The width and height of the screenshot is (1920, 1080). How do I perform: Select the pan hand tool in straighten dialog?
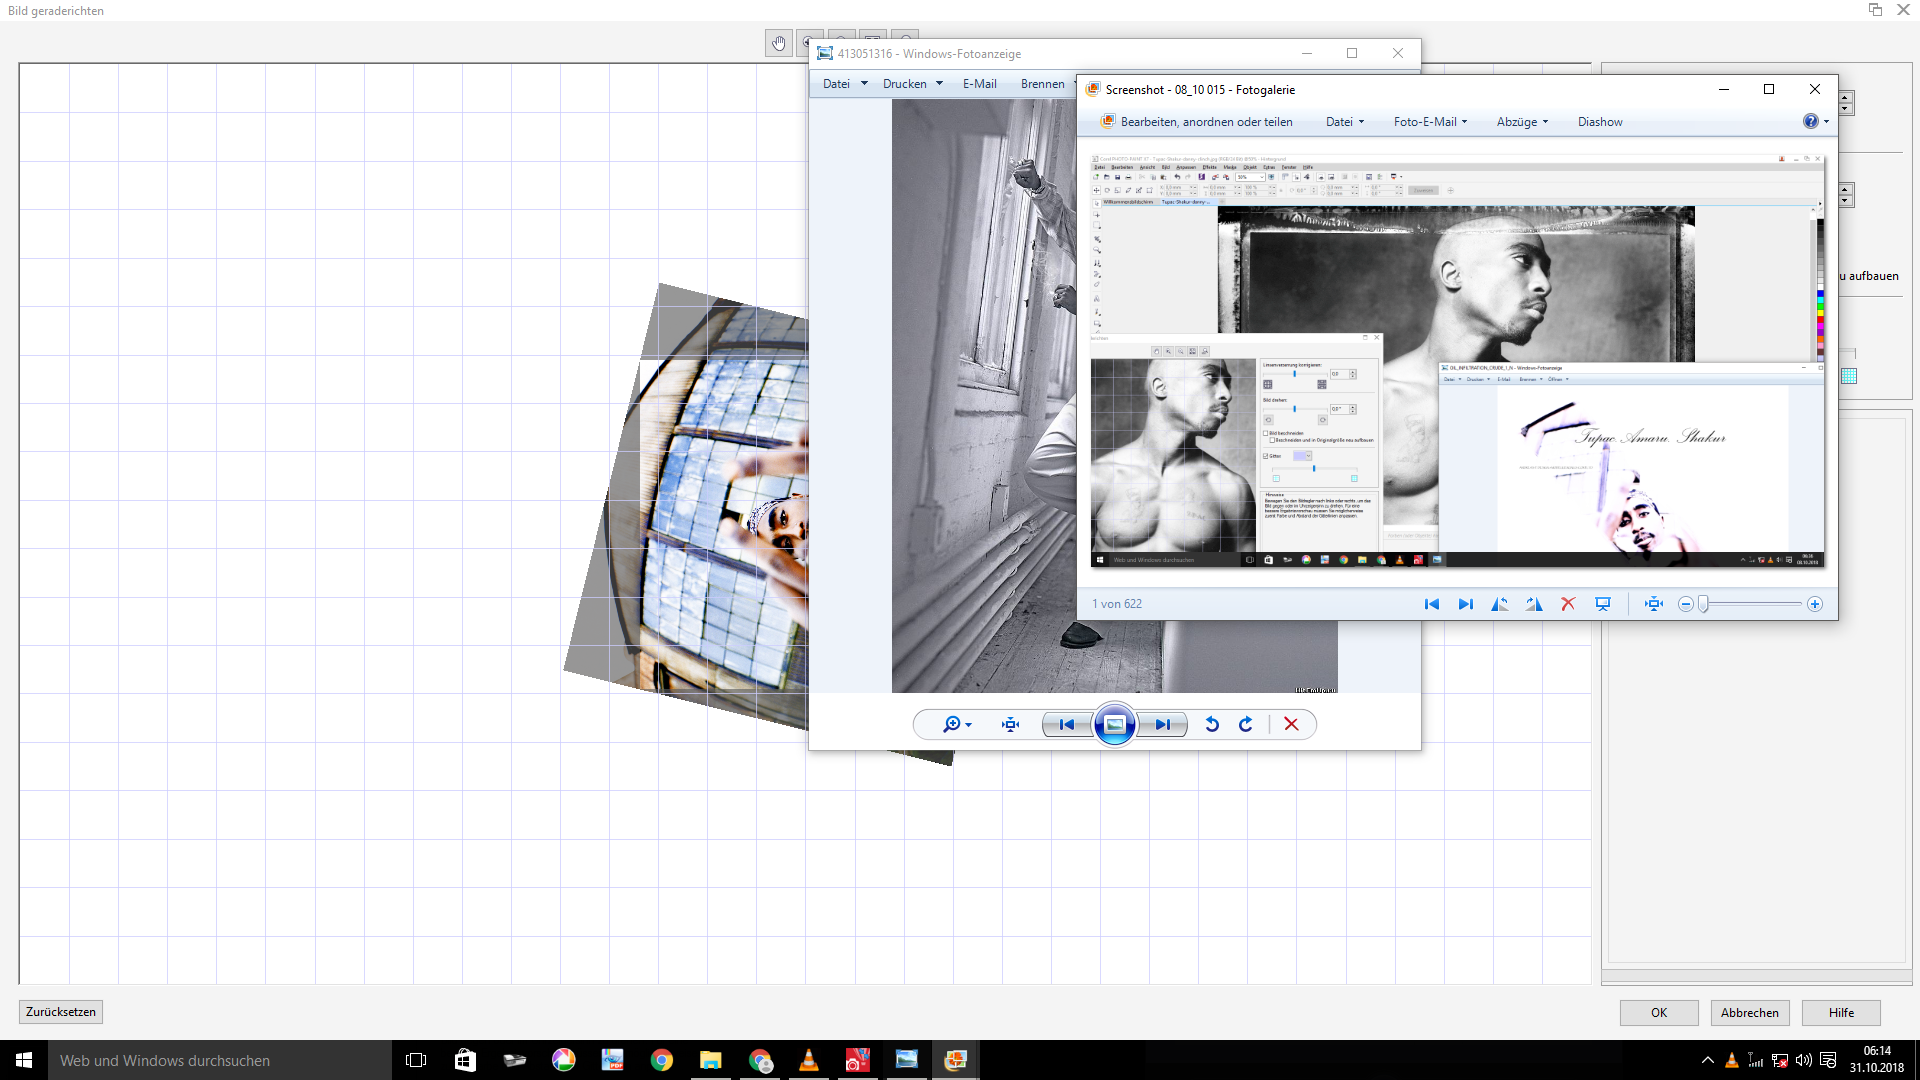(x=779, y=43)
